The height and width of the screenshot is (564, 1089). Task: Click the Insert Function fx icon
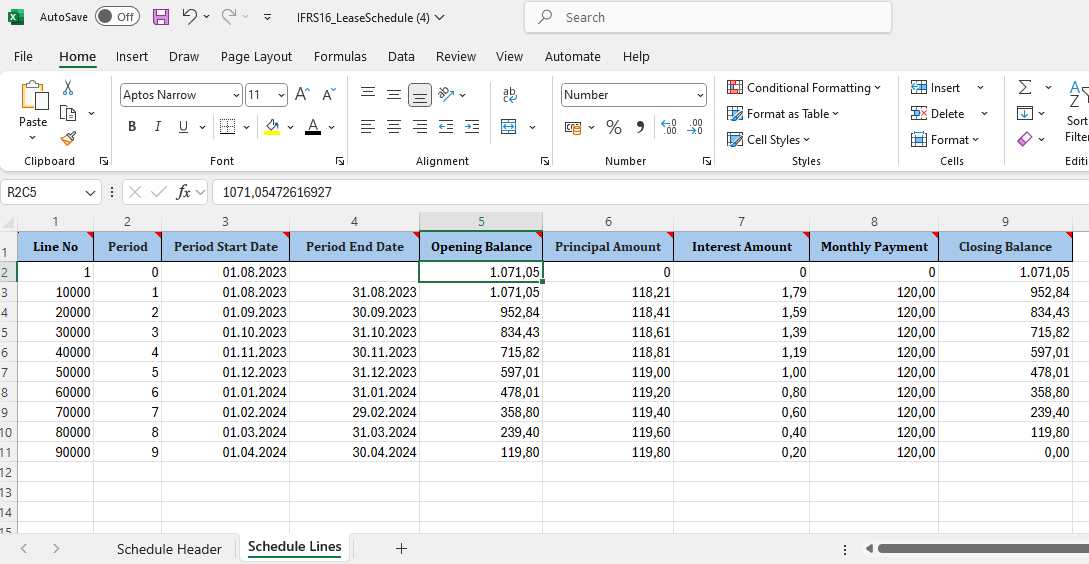pos(183,192)
